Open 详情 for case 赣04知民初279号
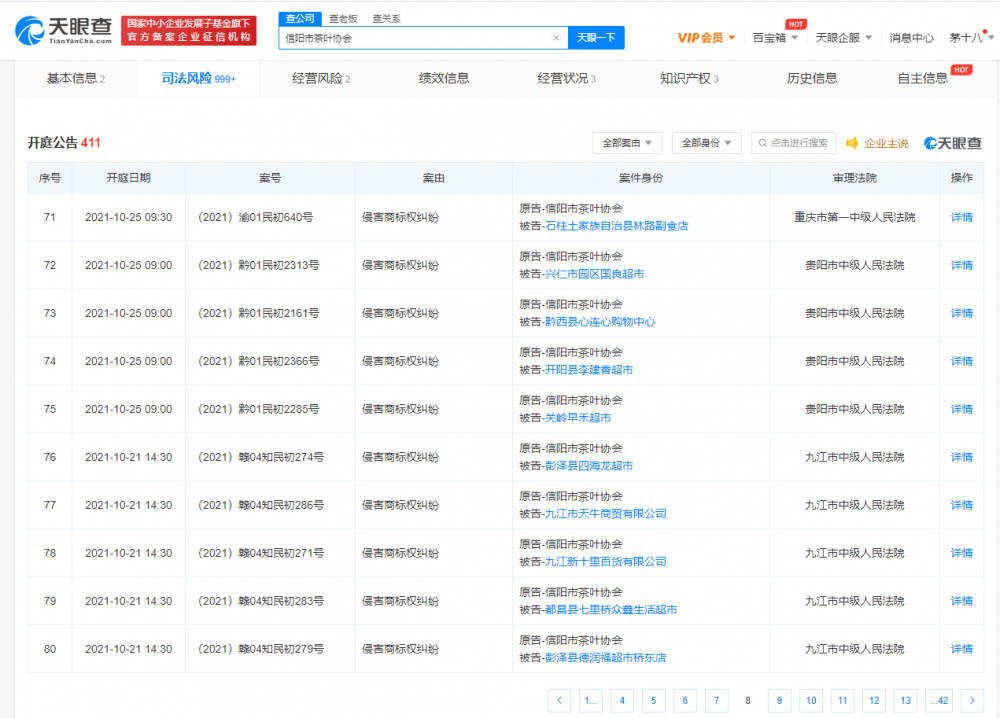 (x=962, y=649)
